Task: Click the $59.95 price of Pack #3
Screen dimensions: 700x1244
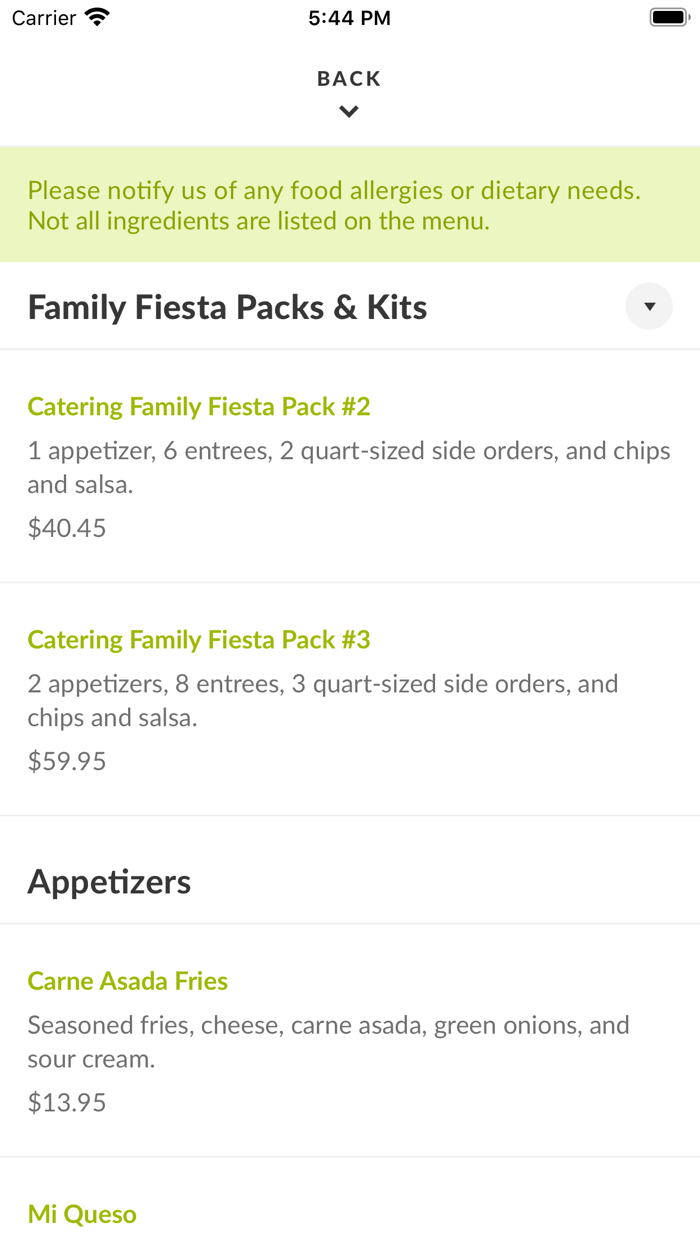Action: 67,761
